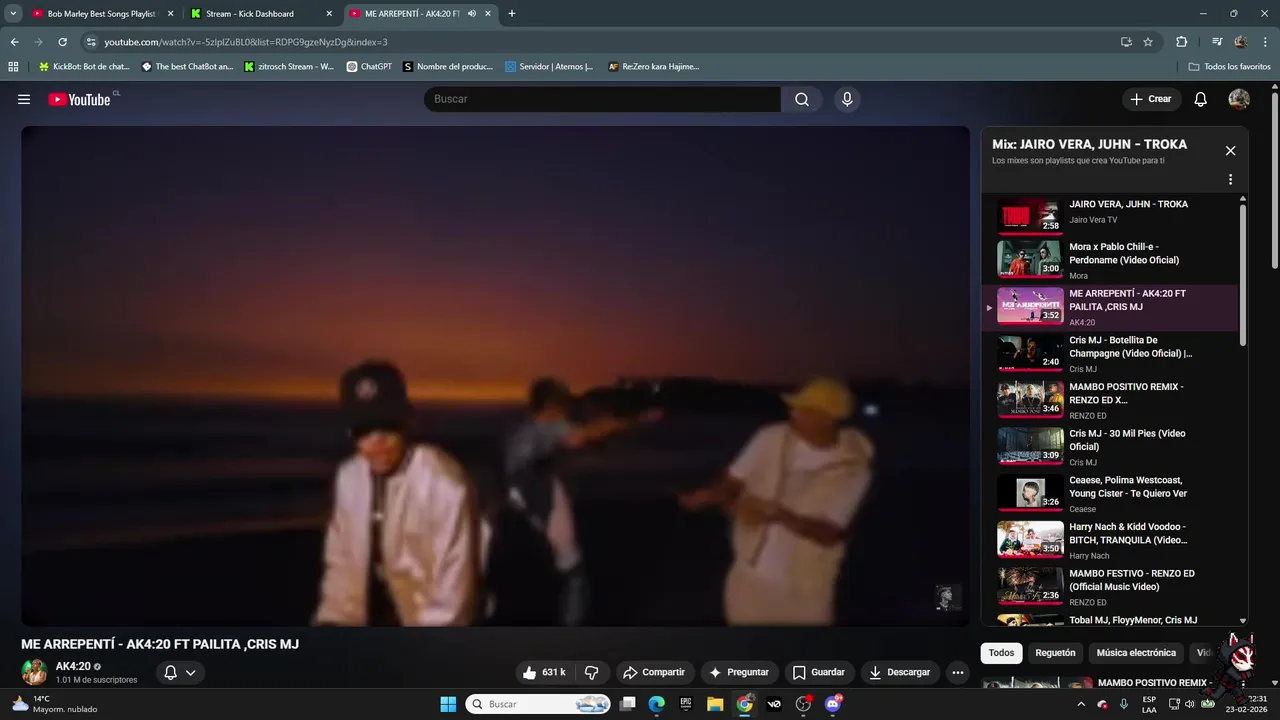The height and width of the screenshot is (720, 1280).
Task: Click the playlist panel scrollbar
Action: coord(1243,275)
